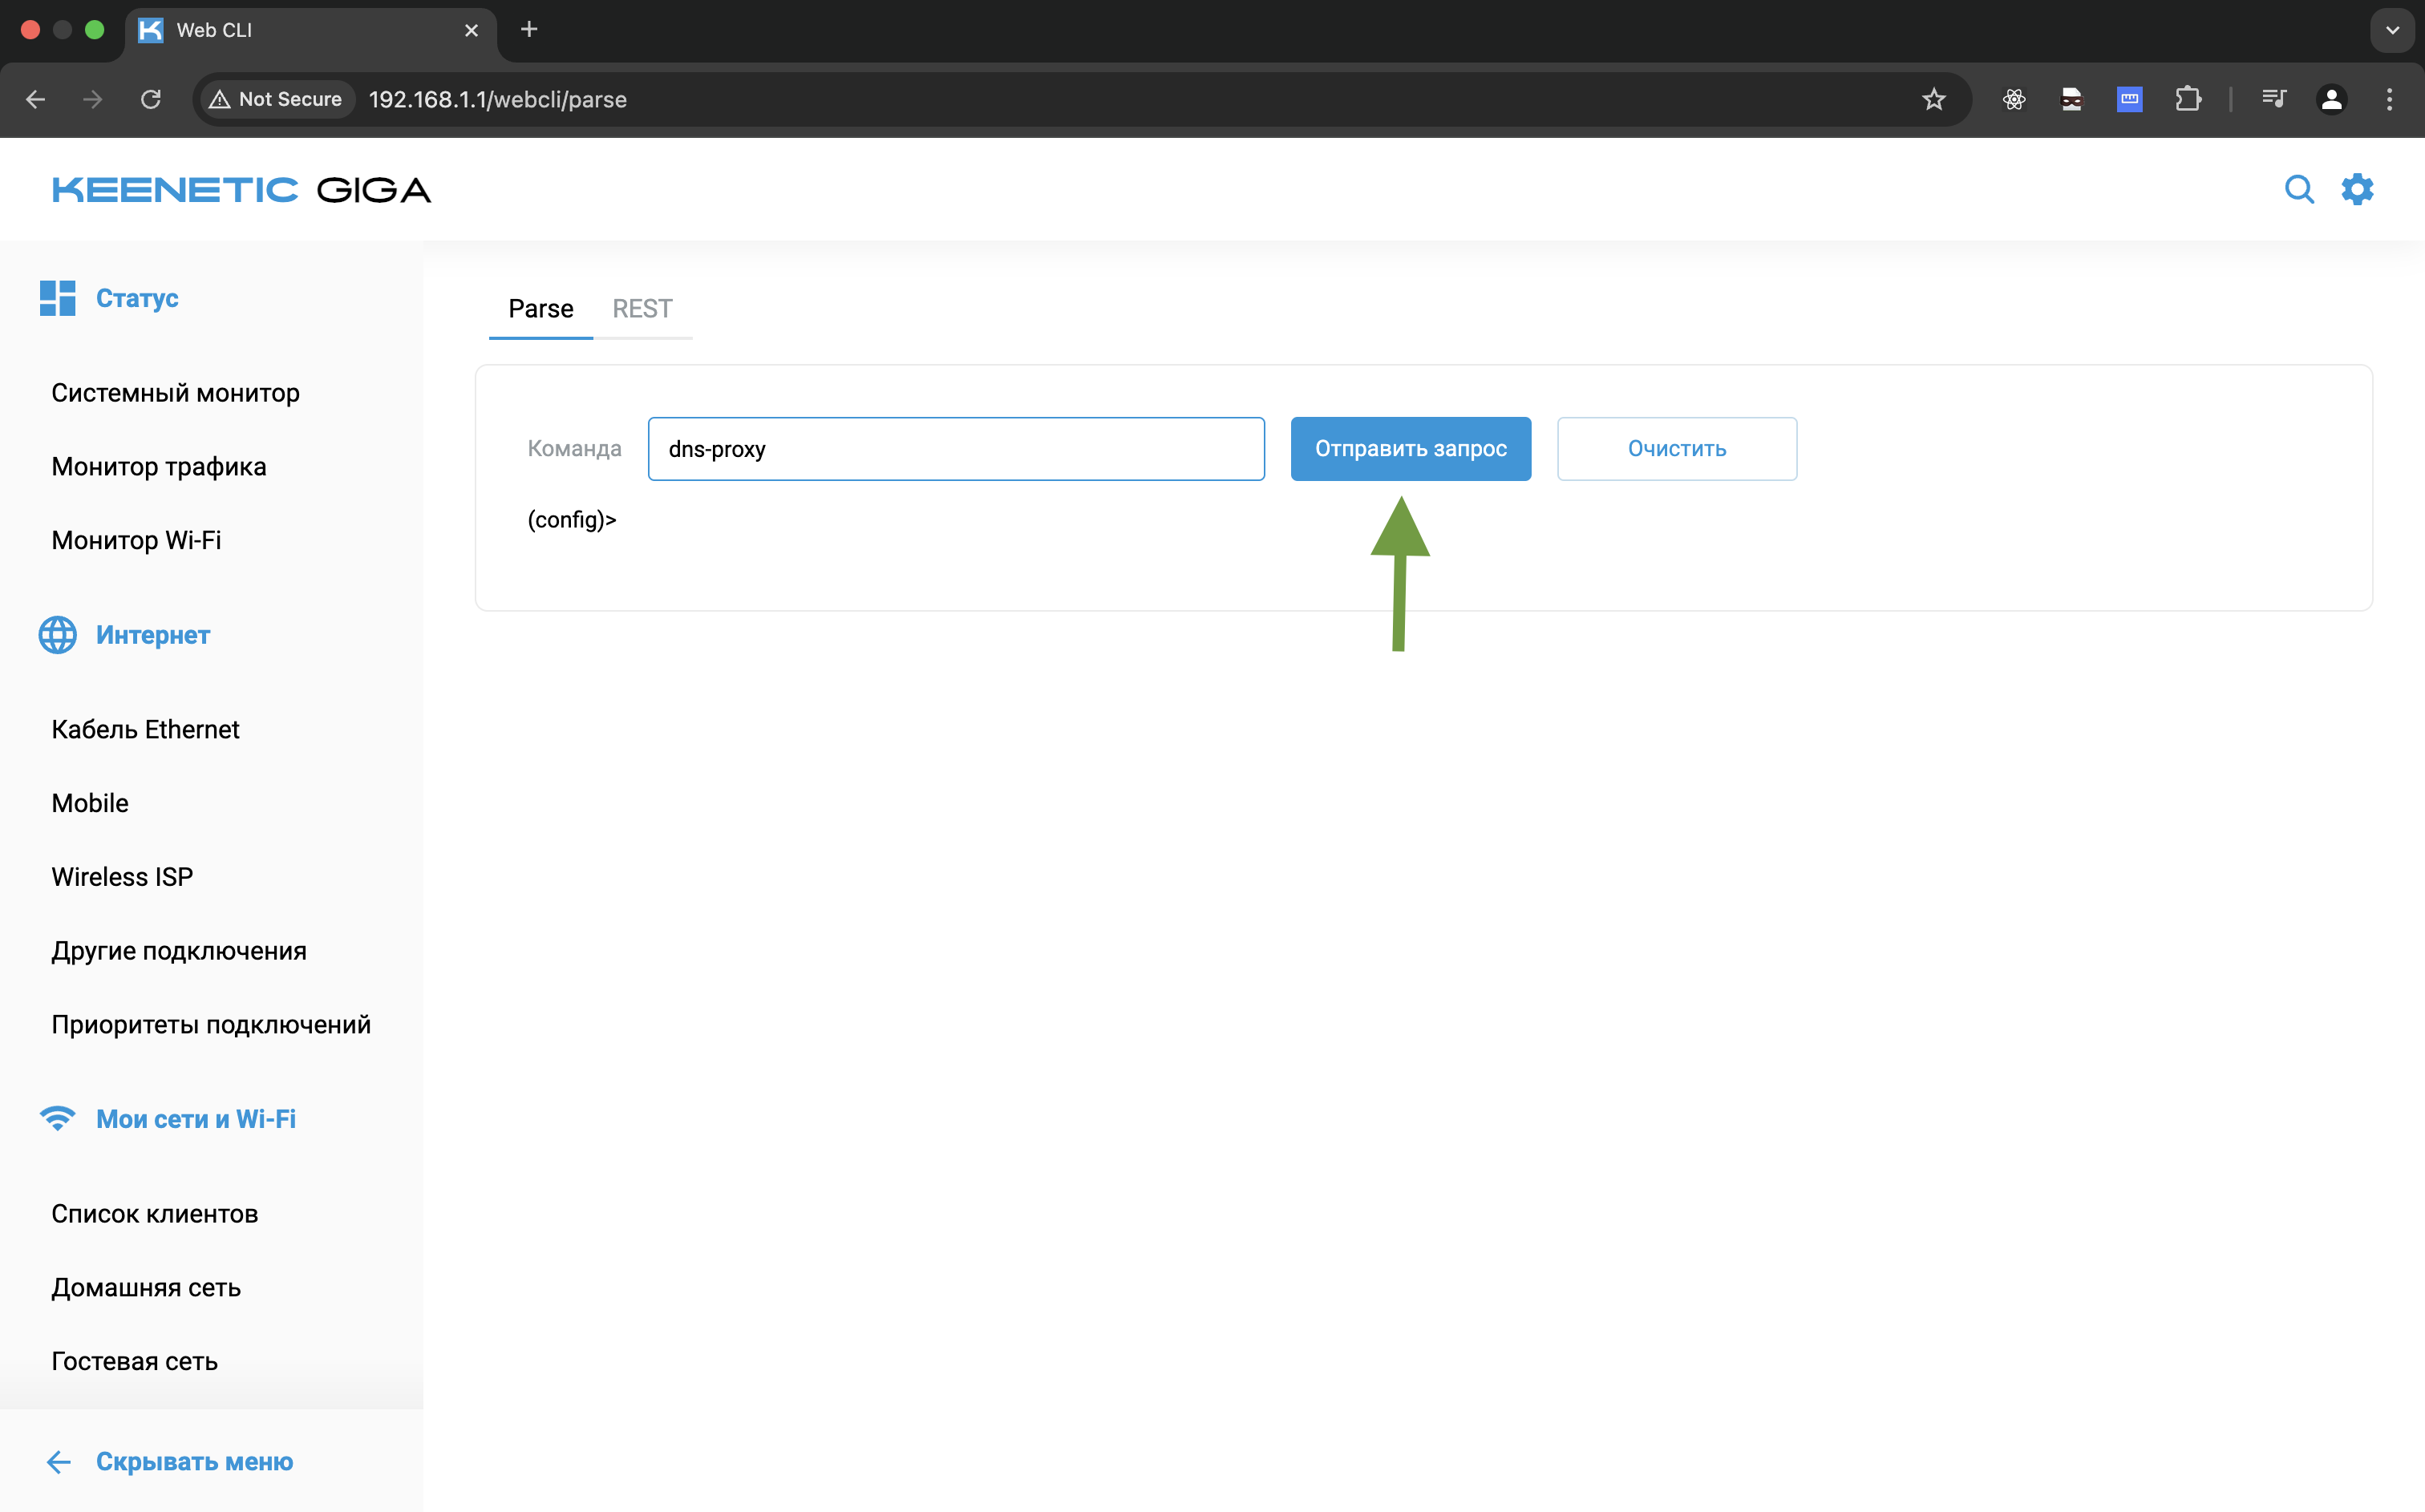
Task: Open the browser extensions puzzle icon
Action: point(2187,99)
